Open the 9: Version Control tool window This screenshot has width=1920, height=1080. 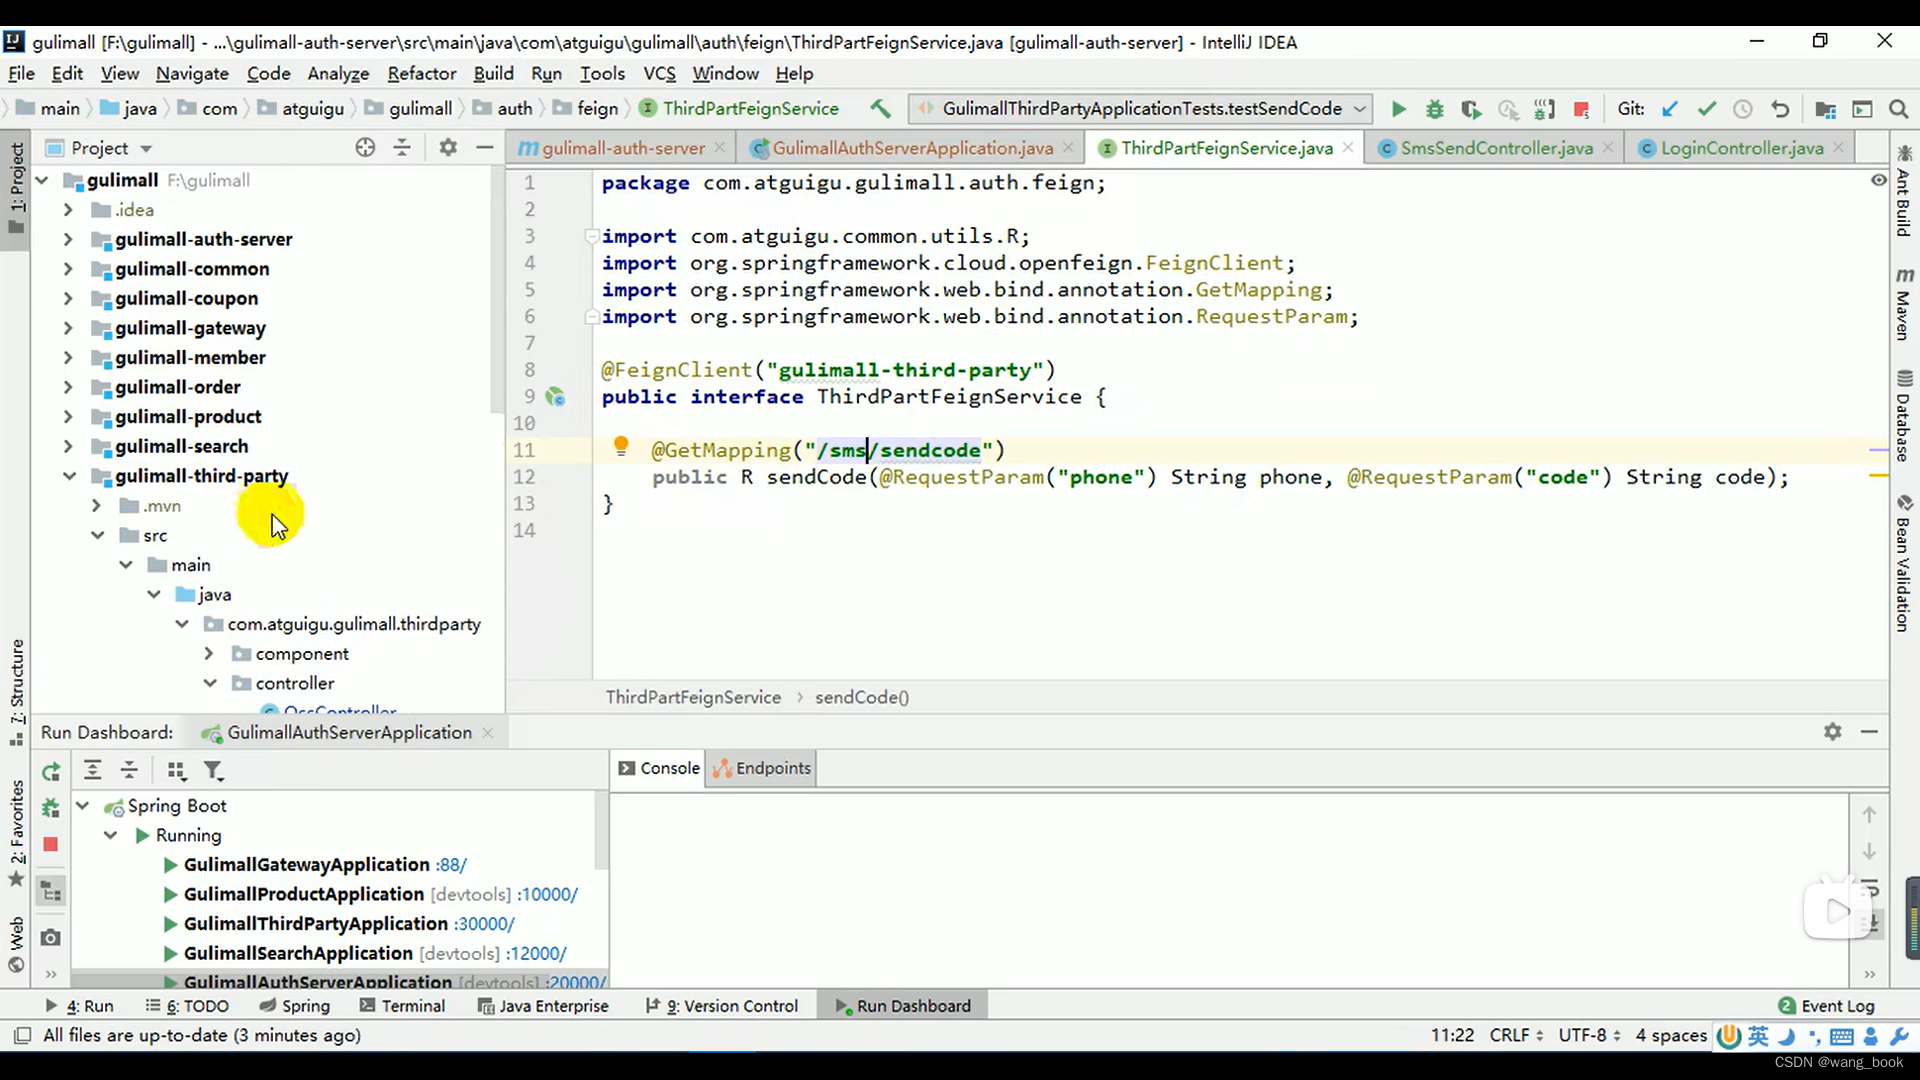(x=721, y=1006)
